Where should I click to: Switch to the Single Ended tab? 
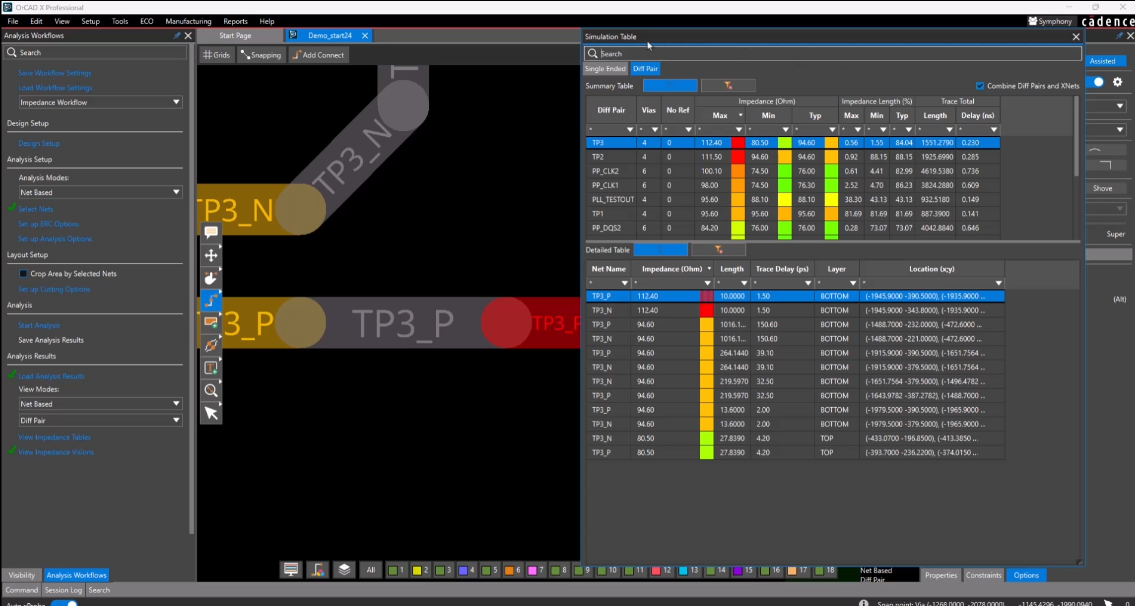point(605,69)
